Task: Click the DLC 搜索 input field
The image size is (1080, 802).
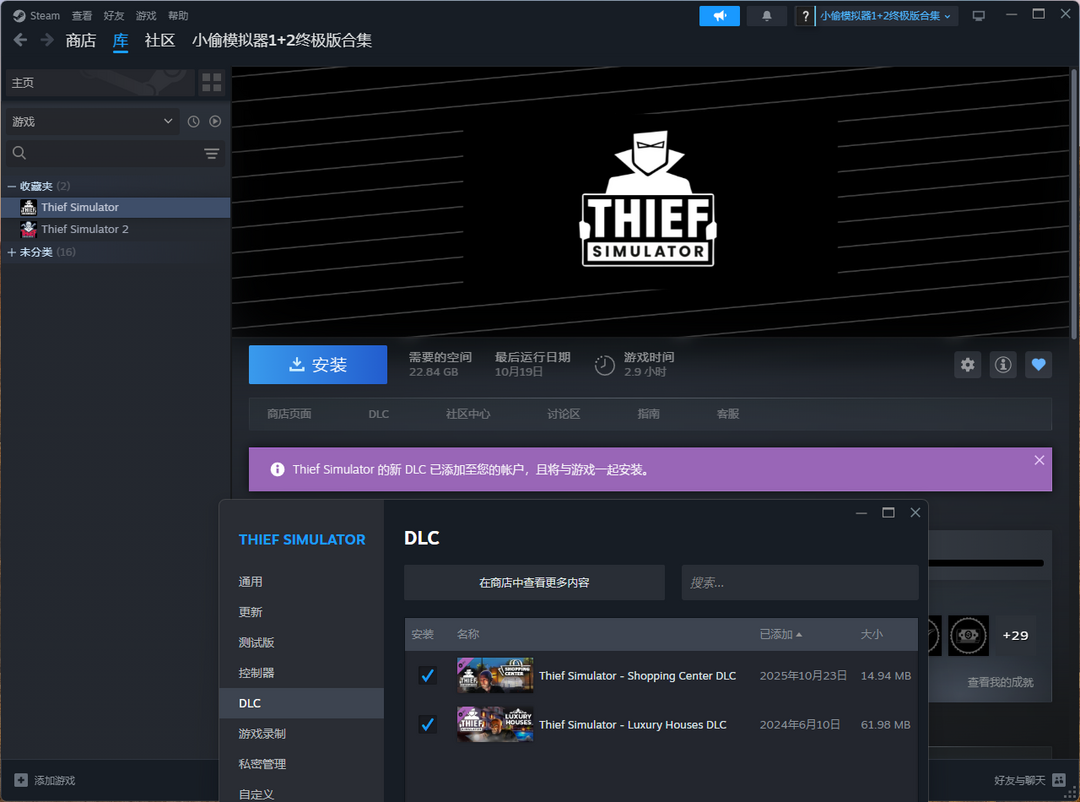Action: coord(799,582)
